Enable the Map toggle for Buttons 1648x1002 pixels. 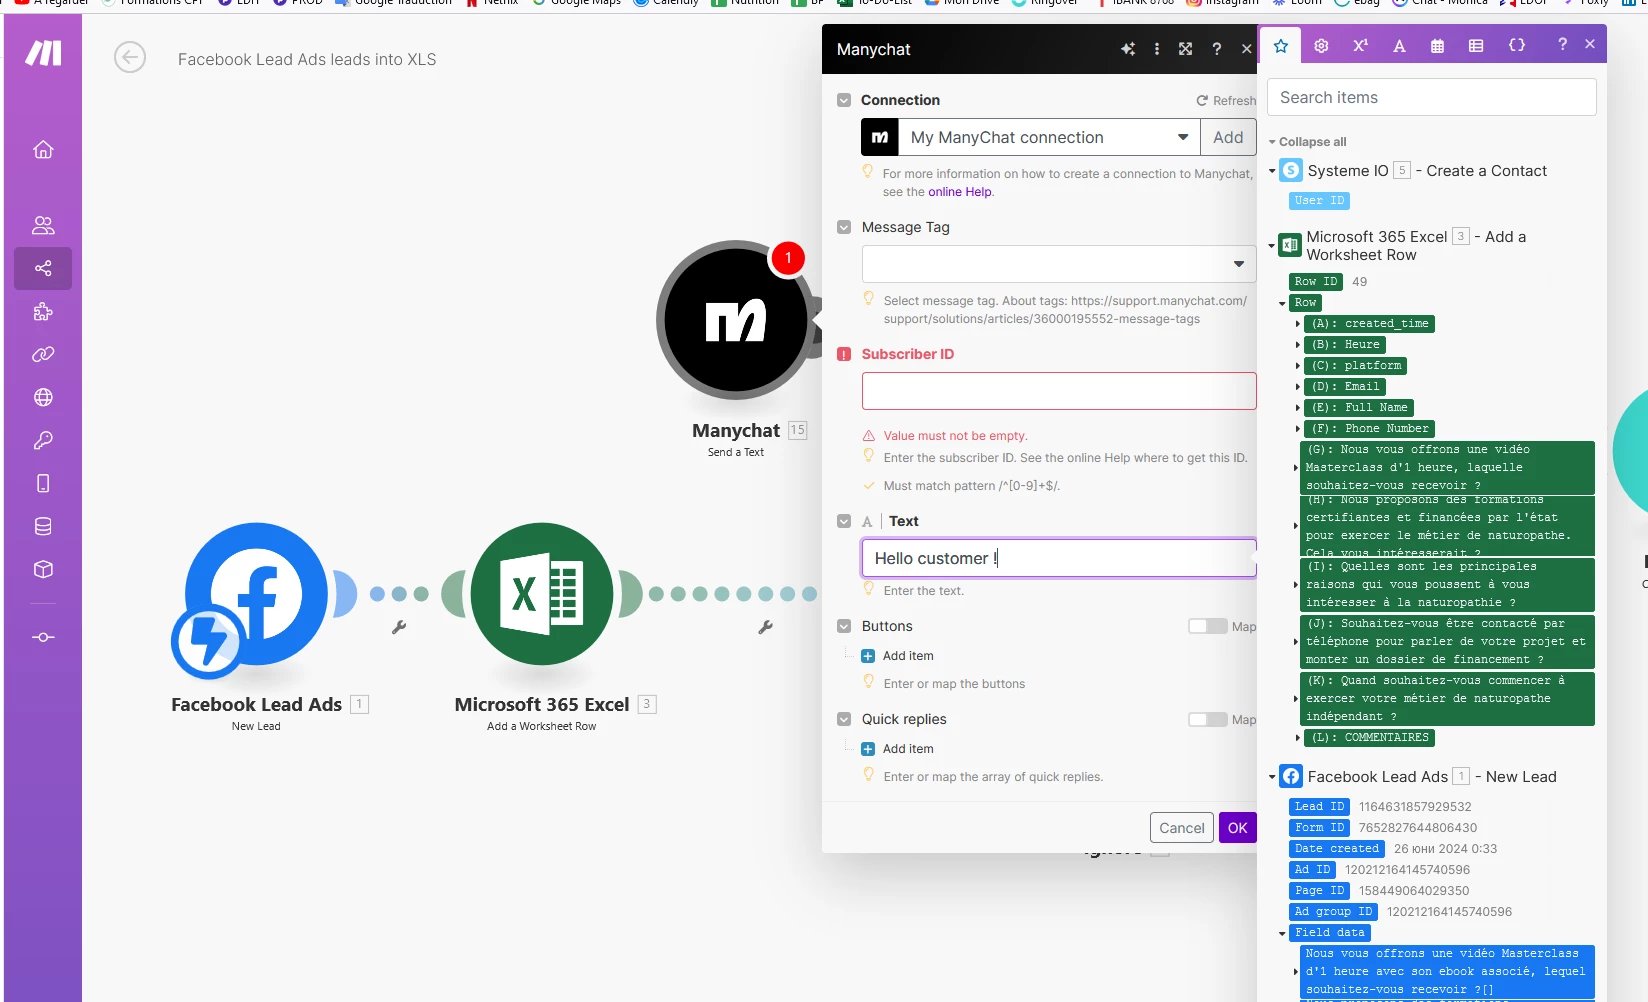tap(1208, 626)
